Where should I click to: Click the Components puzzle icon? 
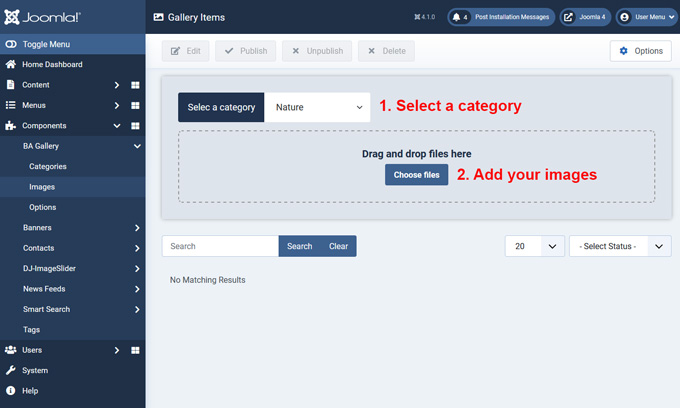point(11,126)
